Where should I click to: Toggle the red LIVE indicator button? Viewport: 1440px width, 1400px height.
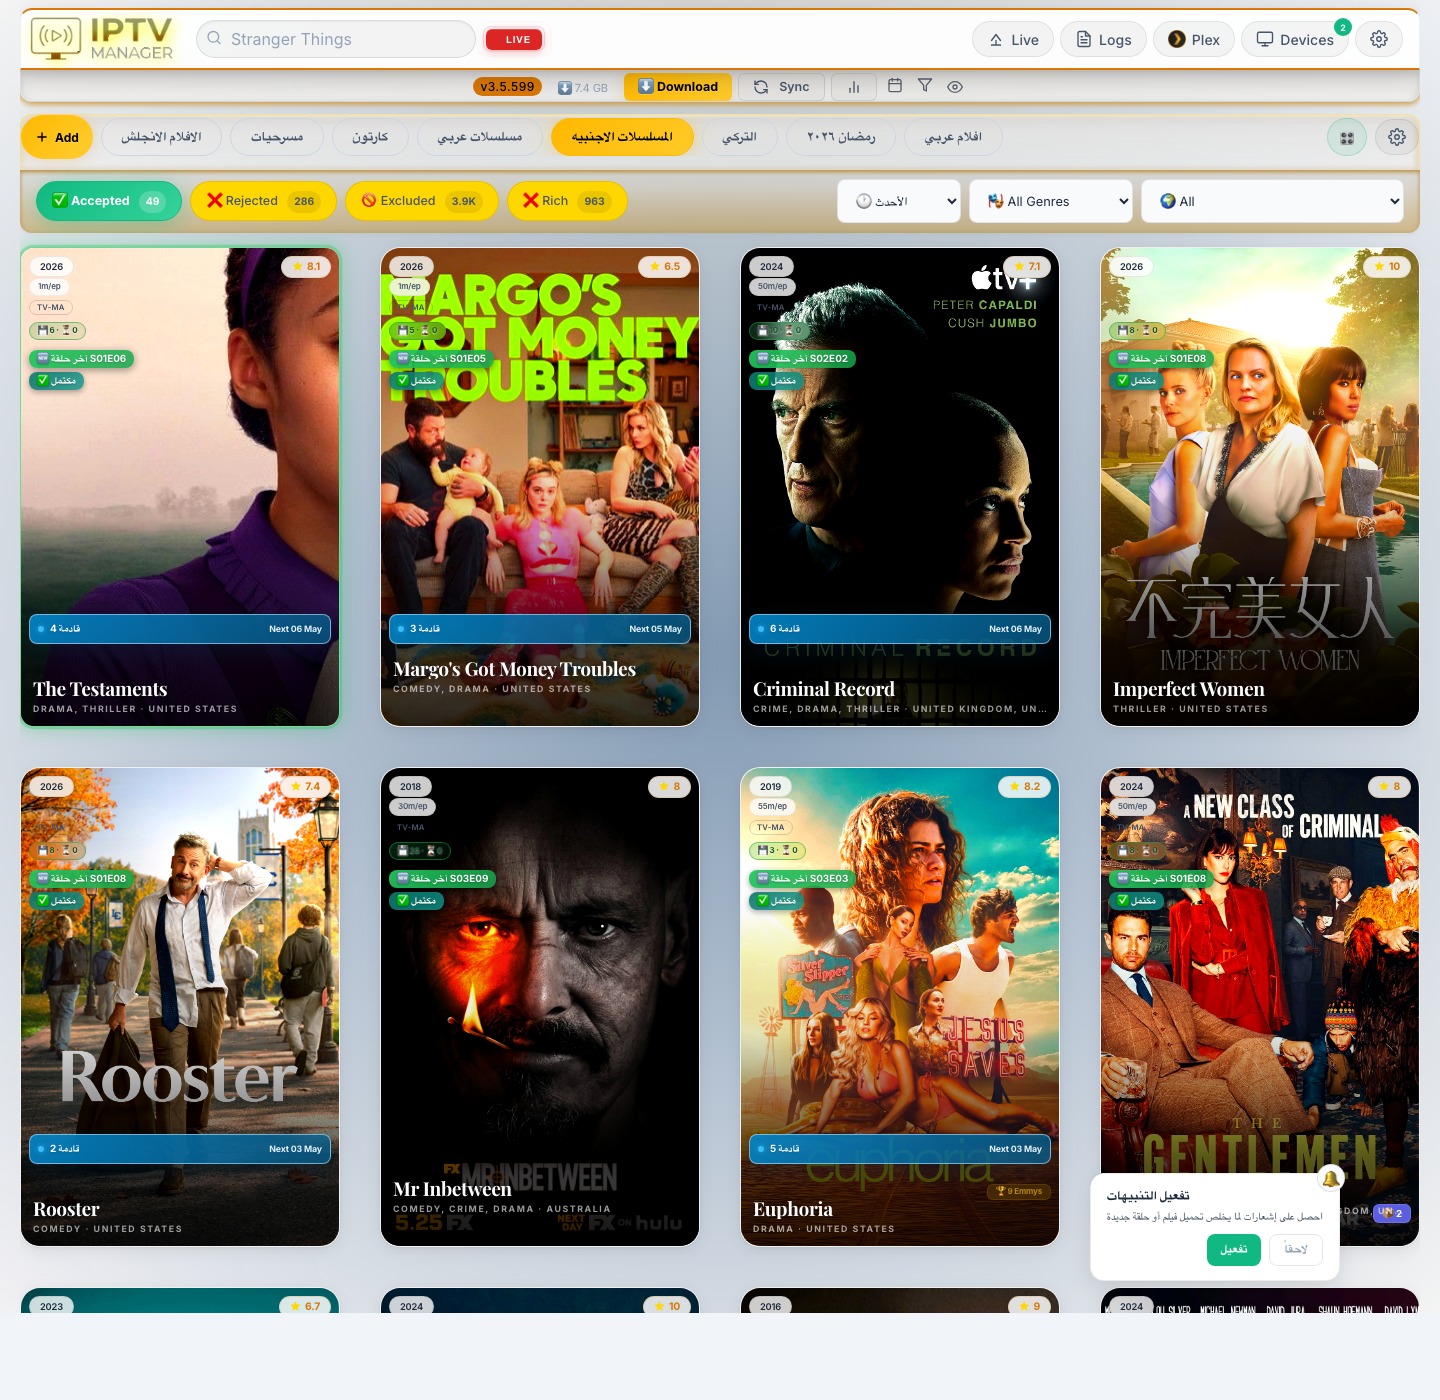click(514, 39)
